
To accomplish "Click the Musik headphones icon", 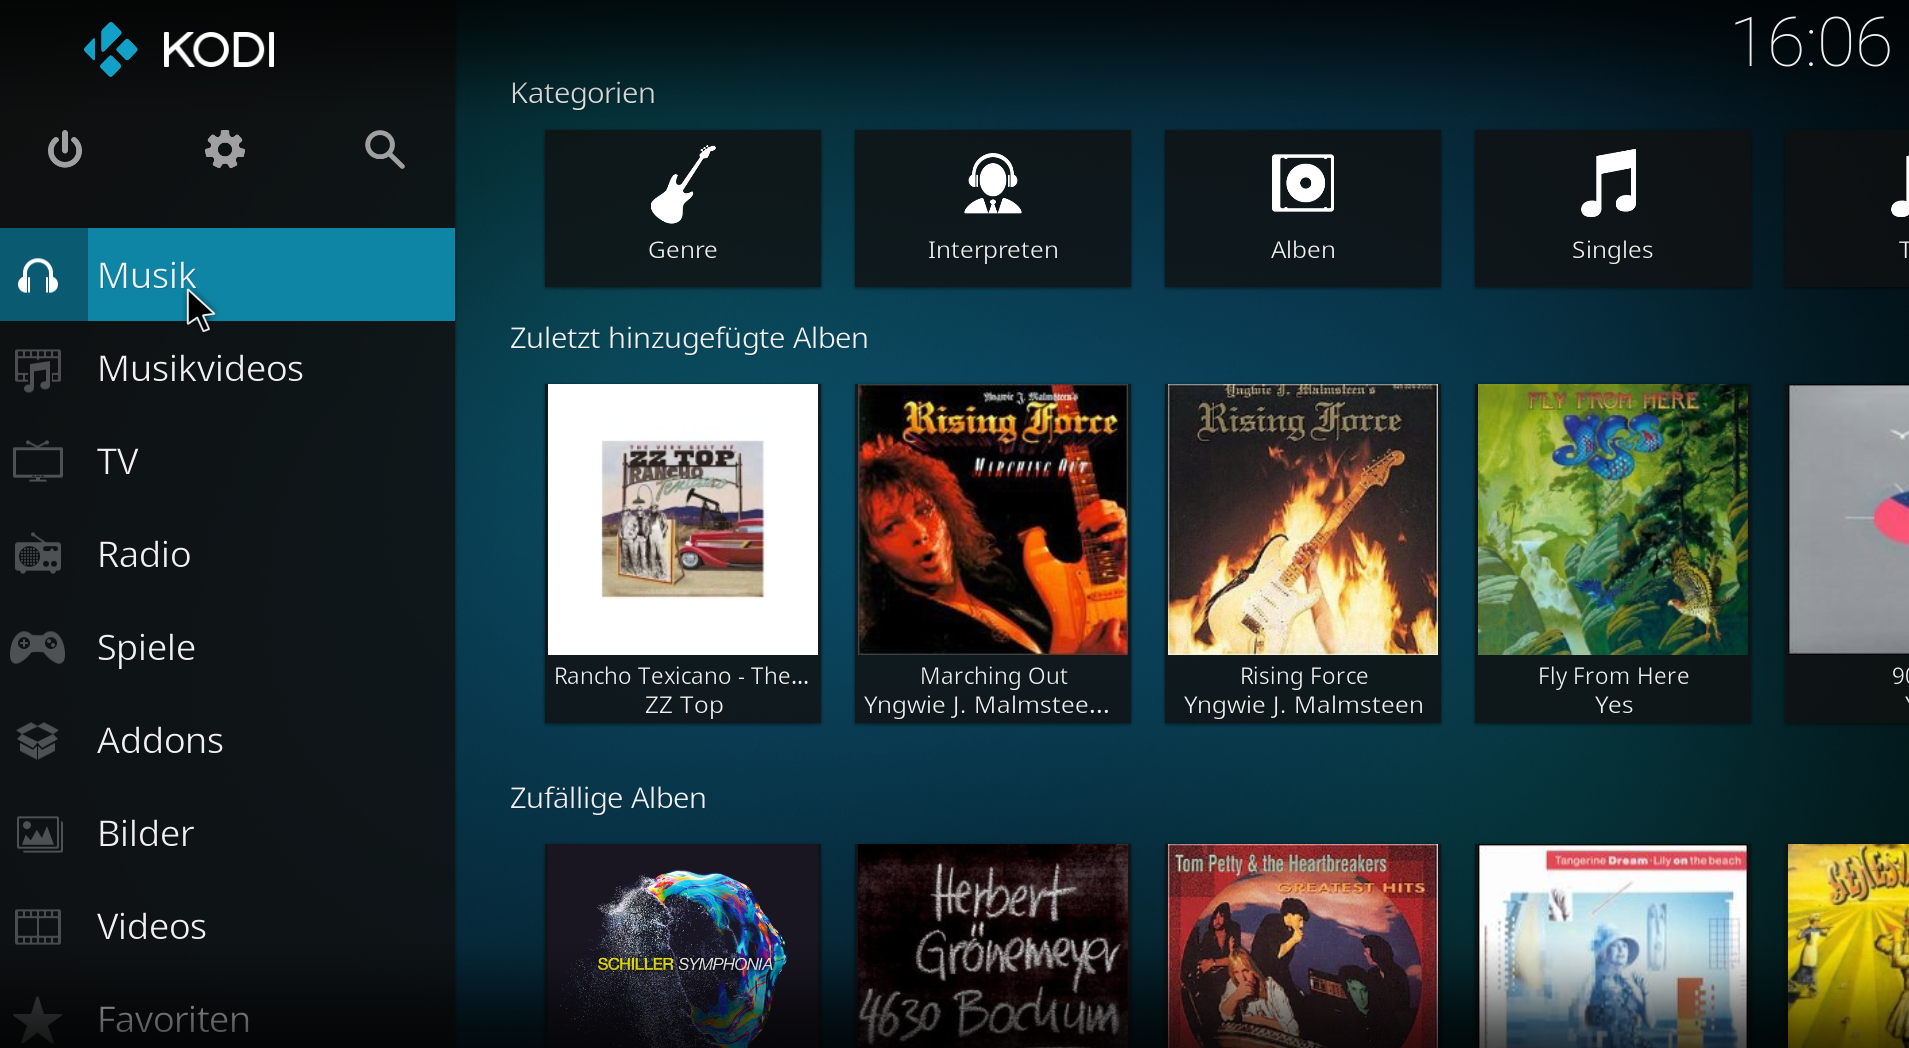I will point(38,275).
